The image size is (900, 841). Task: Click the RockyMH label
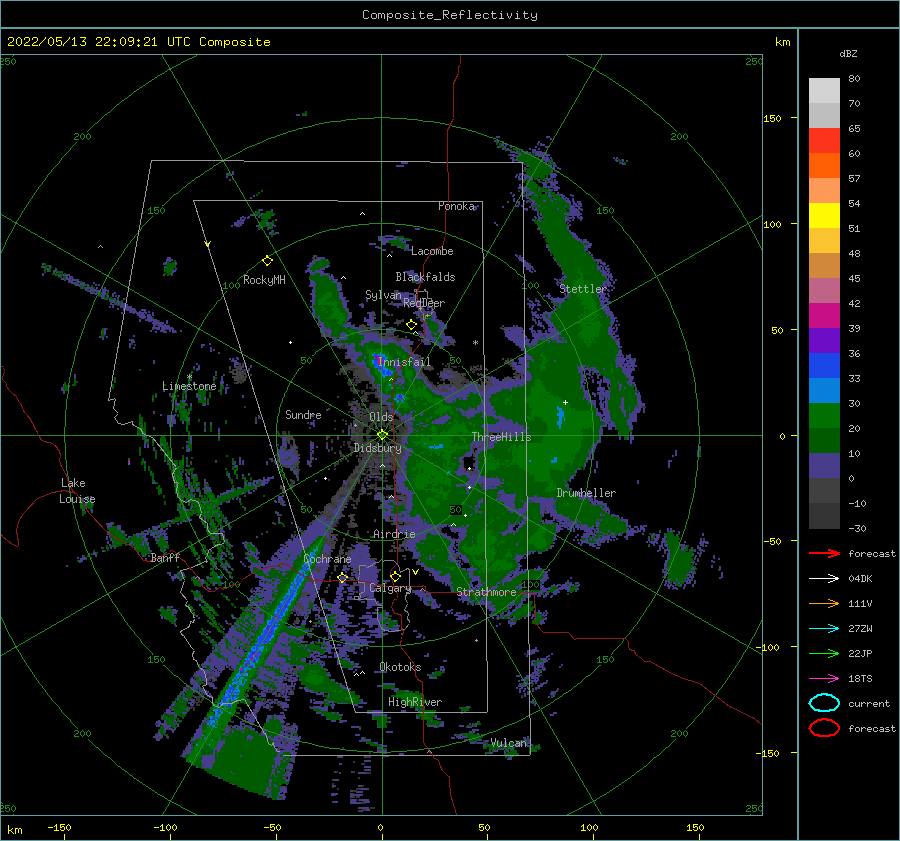click(264, 280)
